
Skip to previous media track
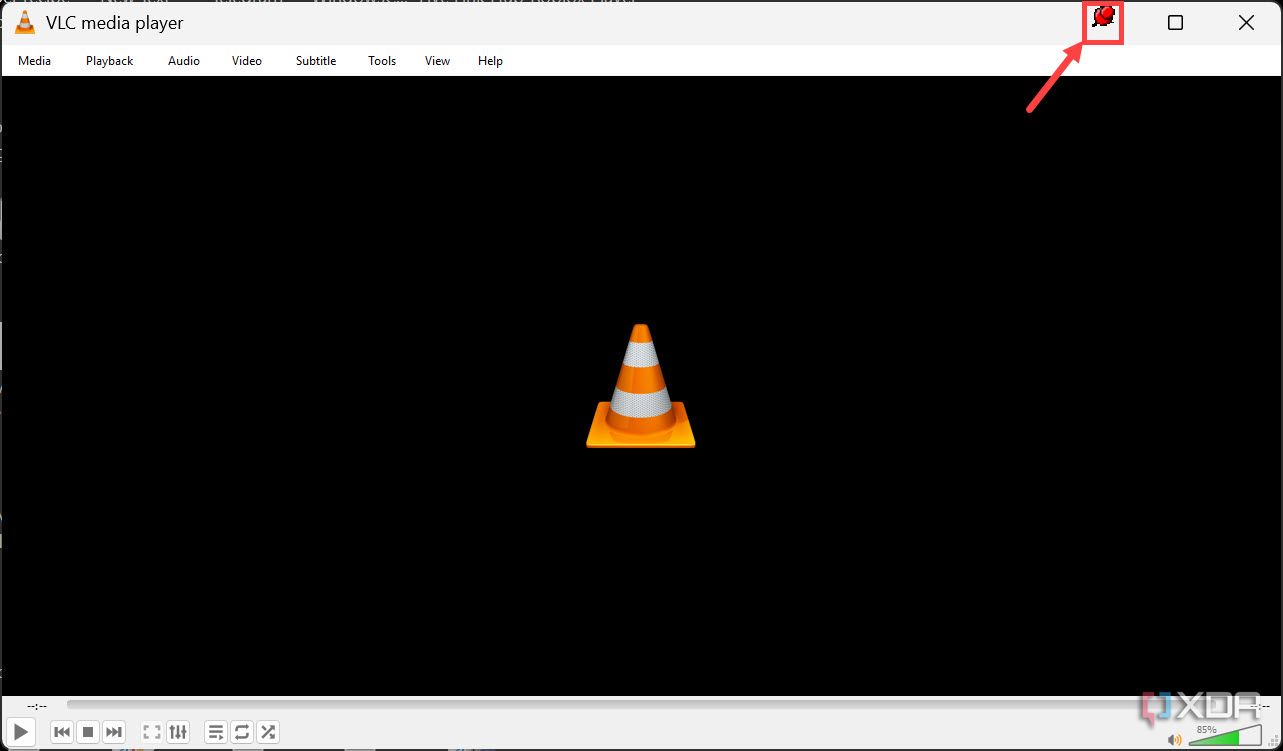coord(62,732)
